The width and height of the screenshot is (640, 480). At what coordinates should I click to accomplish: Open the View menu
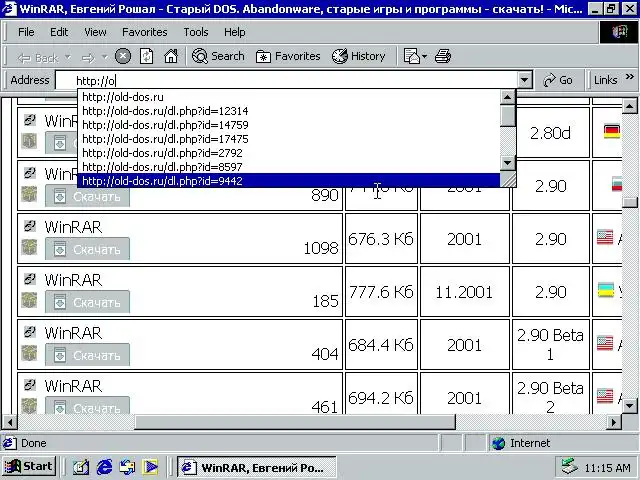[x=95, y=32]
